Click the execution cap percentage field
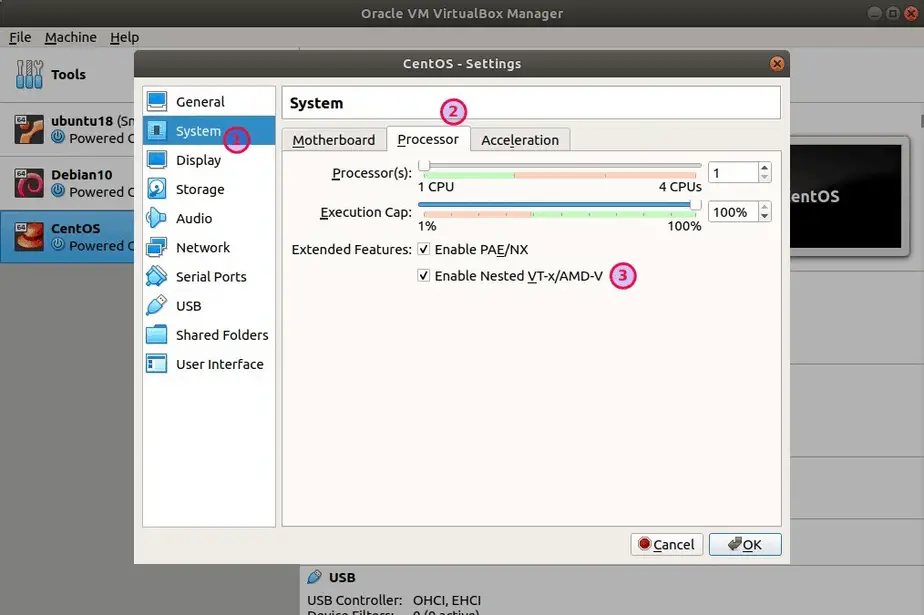The width and height of the screenshot is (924, 615). pos(733,212)
